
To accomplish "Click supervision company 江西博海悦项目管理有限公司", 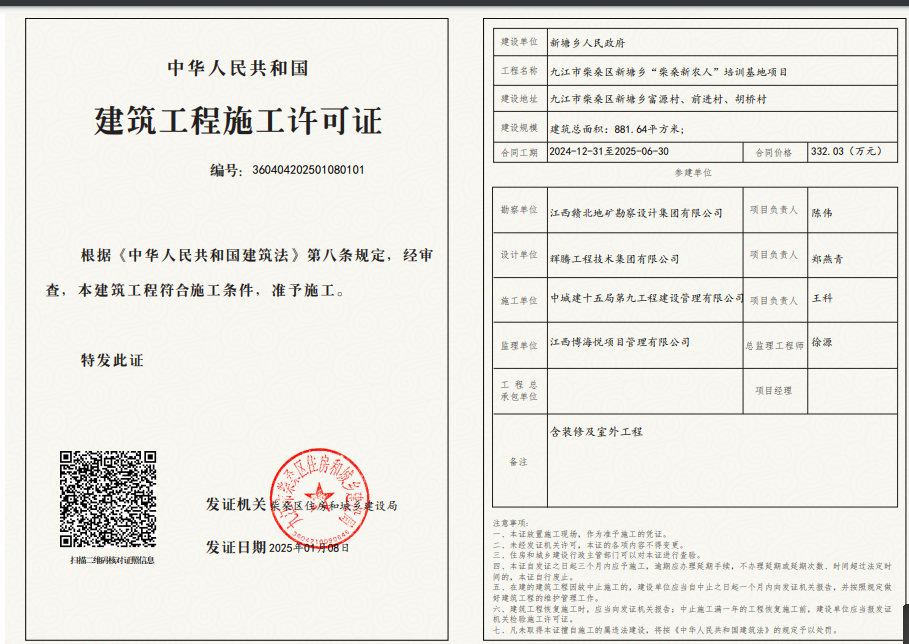I will tap(620, 342).
